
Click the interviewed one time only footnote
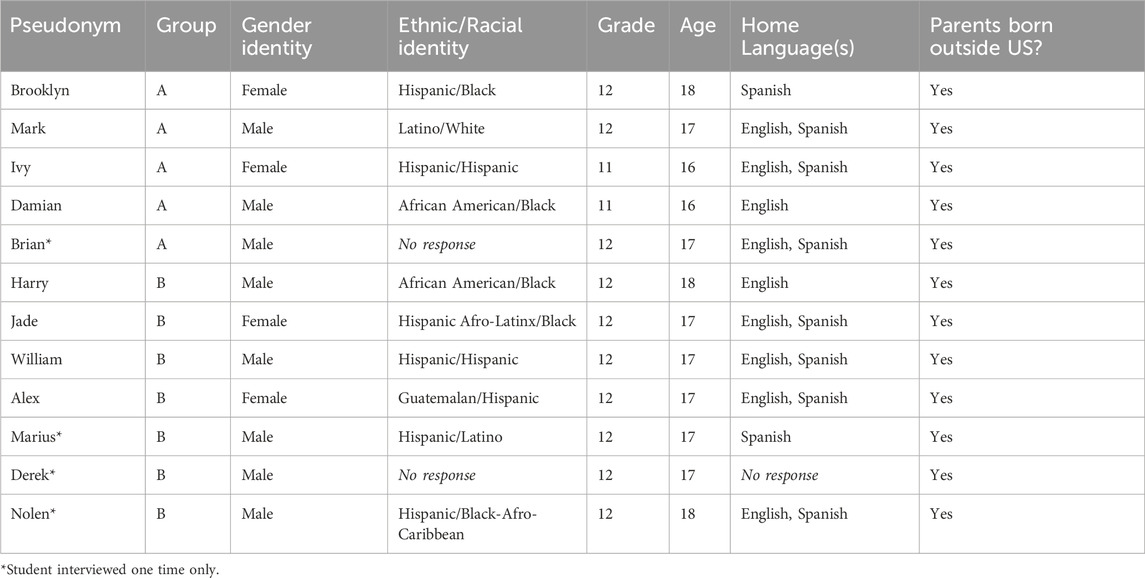click(x=98, y=569)
